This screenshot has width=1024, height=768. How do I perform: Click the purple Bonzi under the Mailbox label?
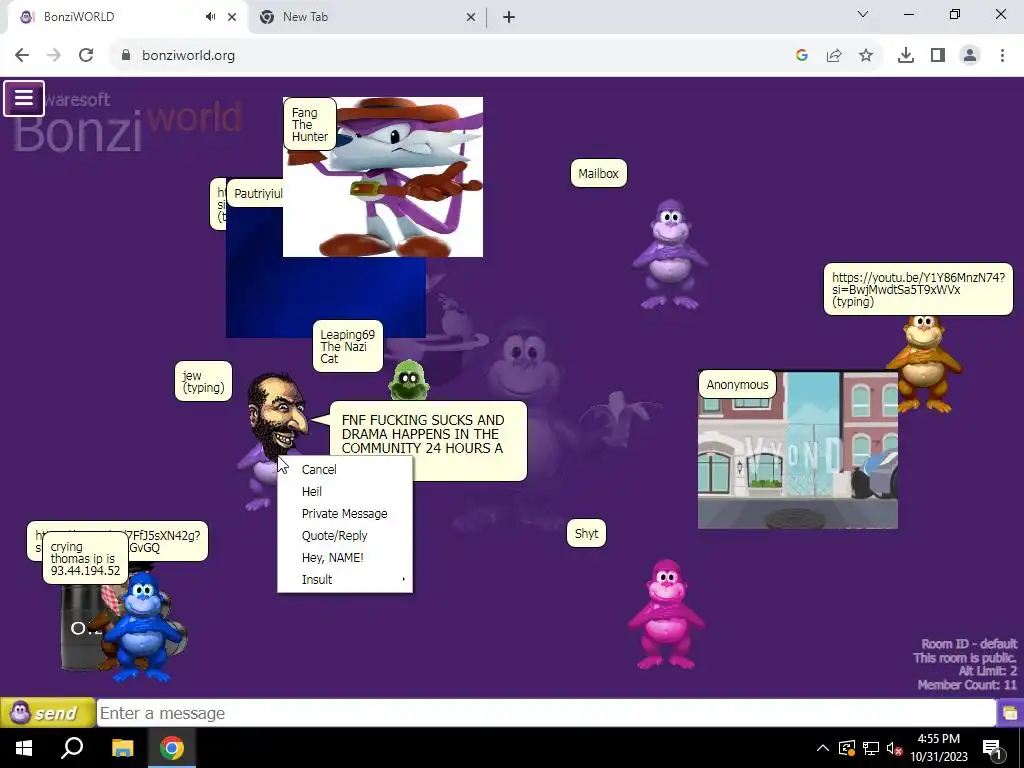(x=669, y=255)
